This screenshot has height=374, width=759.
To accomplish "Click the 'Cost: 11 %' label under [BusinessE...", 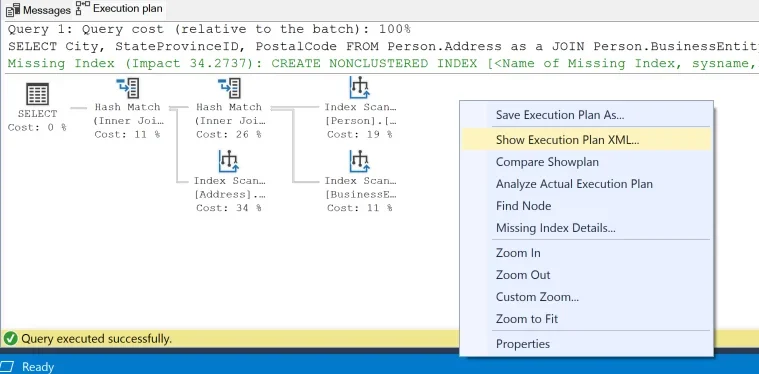I will 360,208.
